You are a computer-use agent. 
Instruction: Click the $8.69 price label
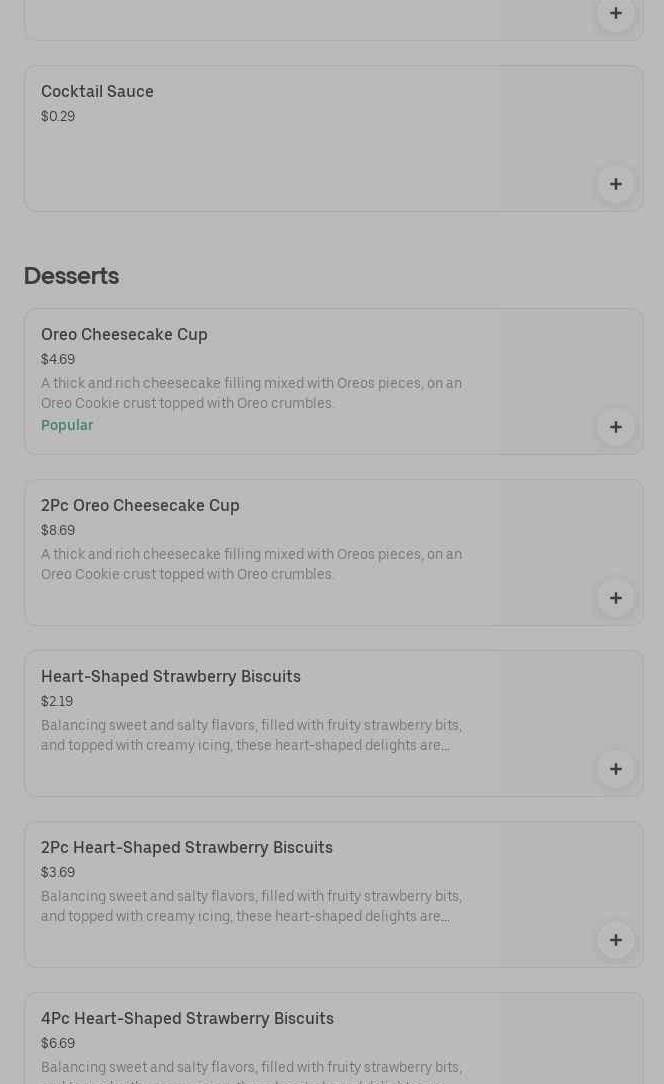[58, 530]
